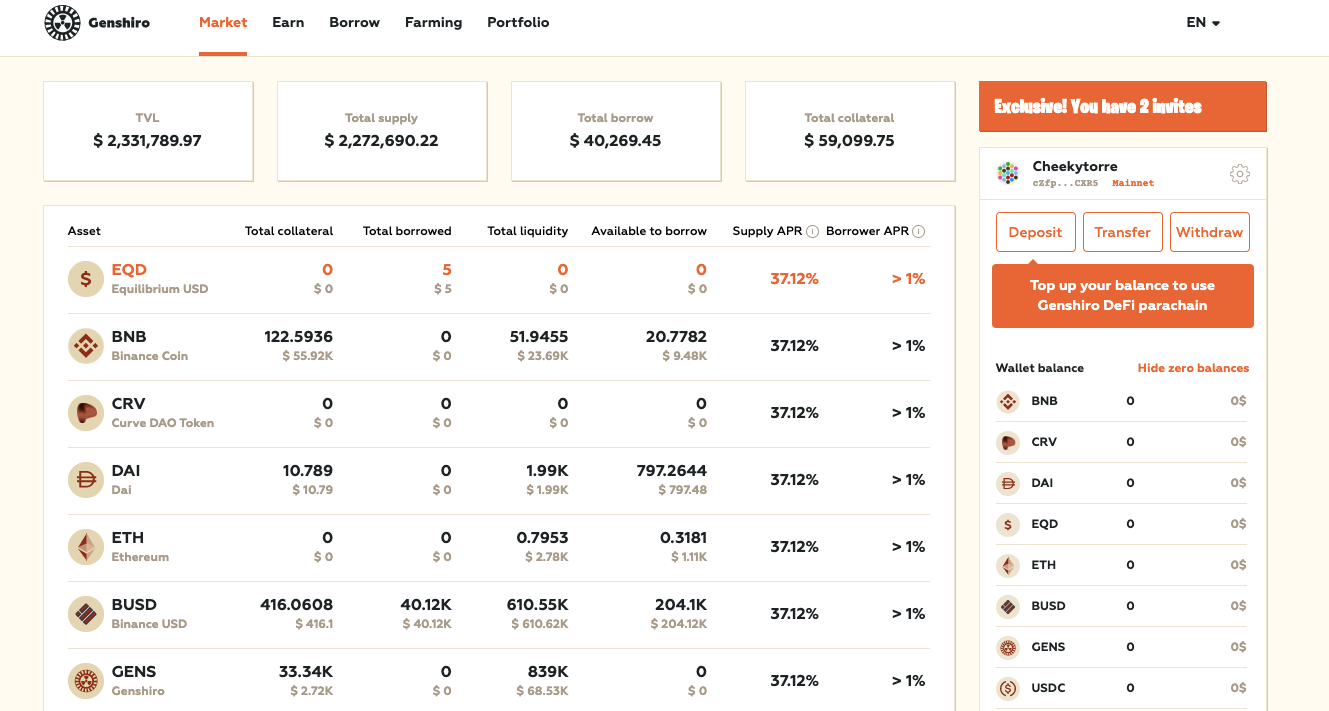Click ETH icon in wallet balance
Screen dimensions: 1329x711
point(1008,565)
